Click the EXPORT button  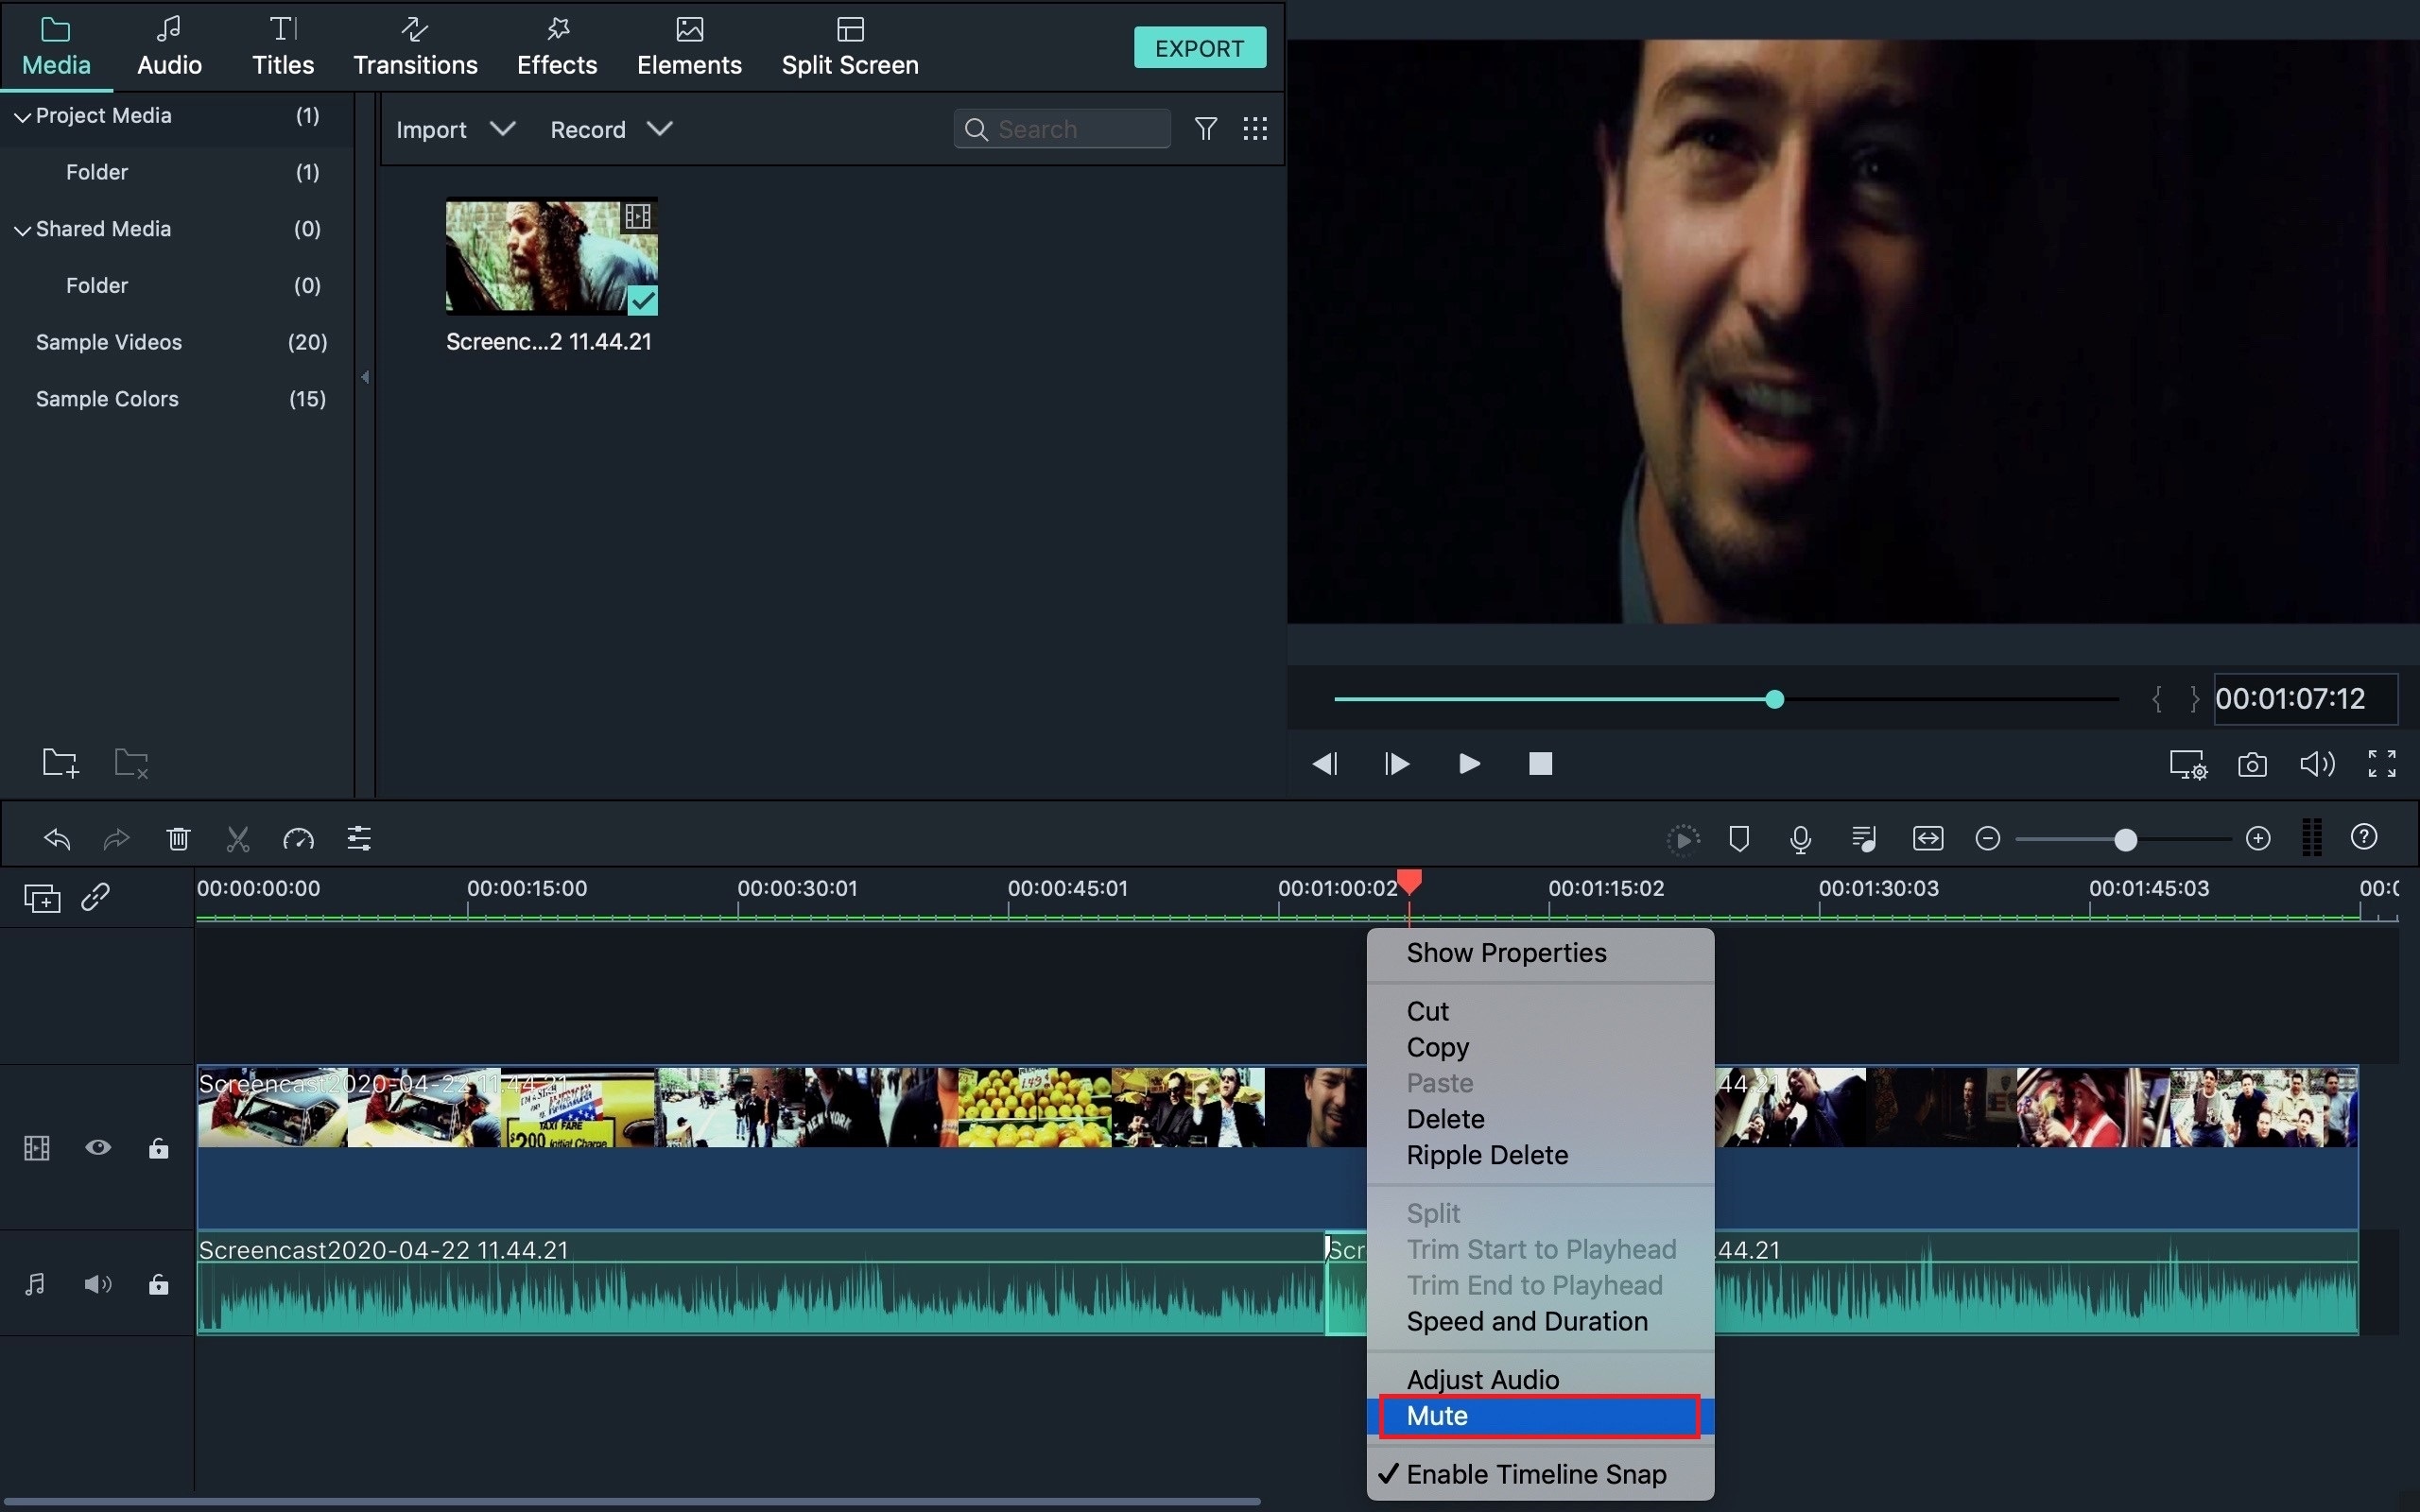[x=1201, y=47]
